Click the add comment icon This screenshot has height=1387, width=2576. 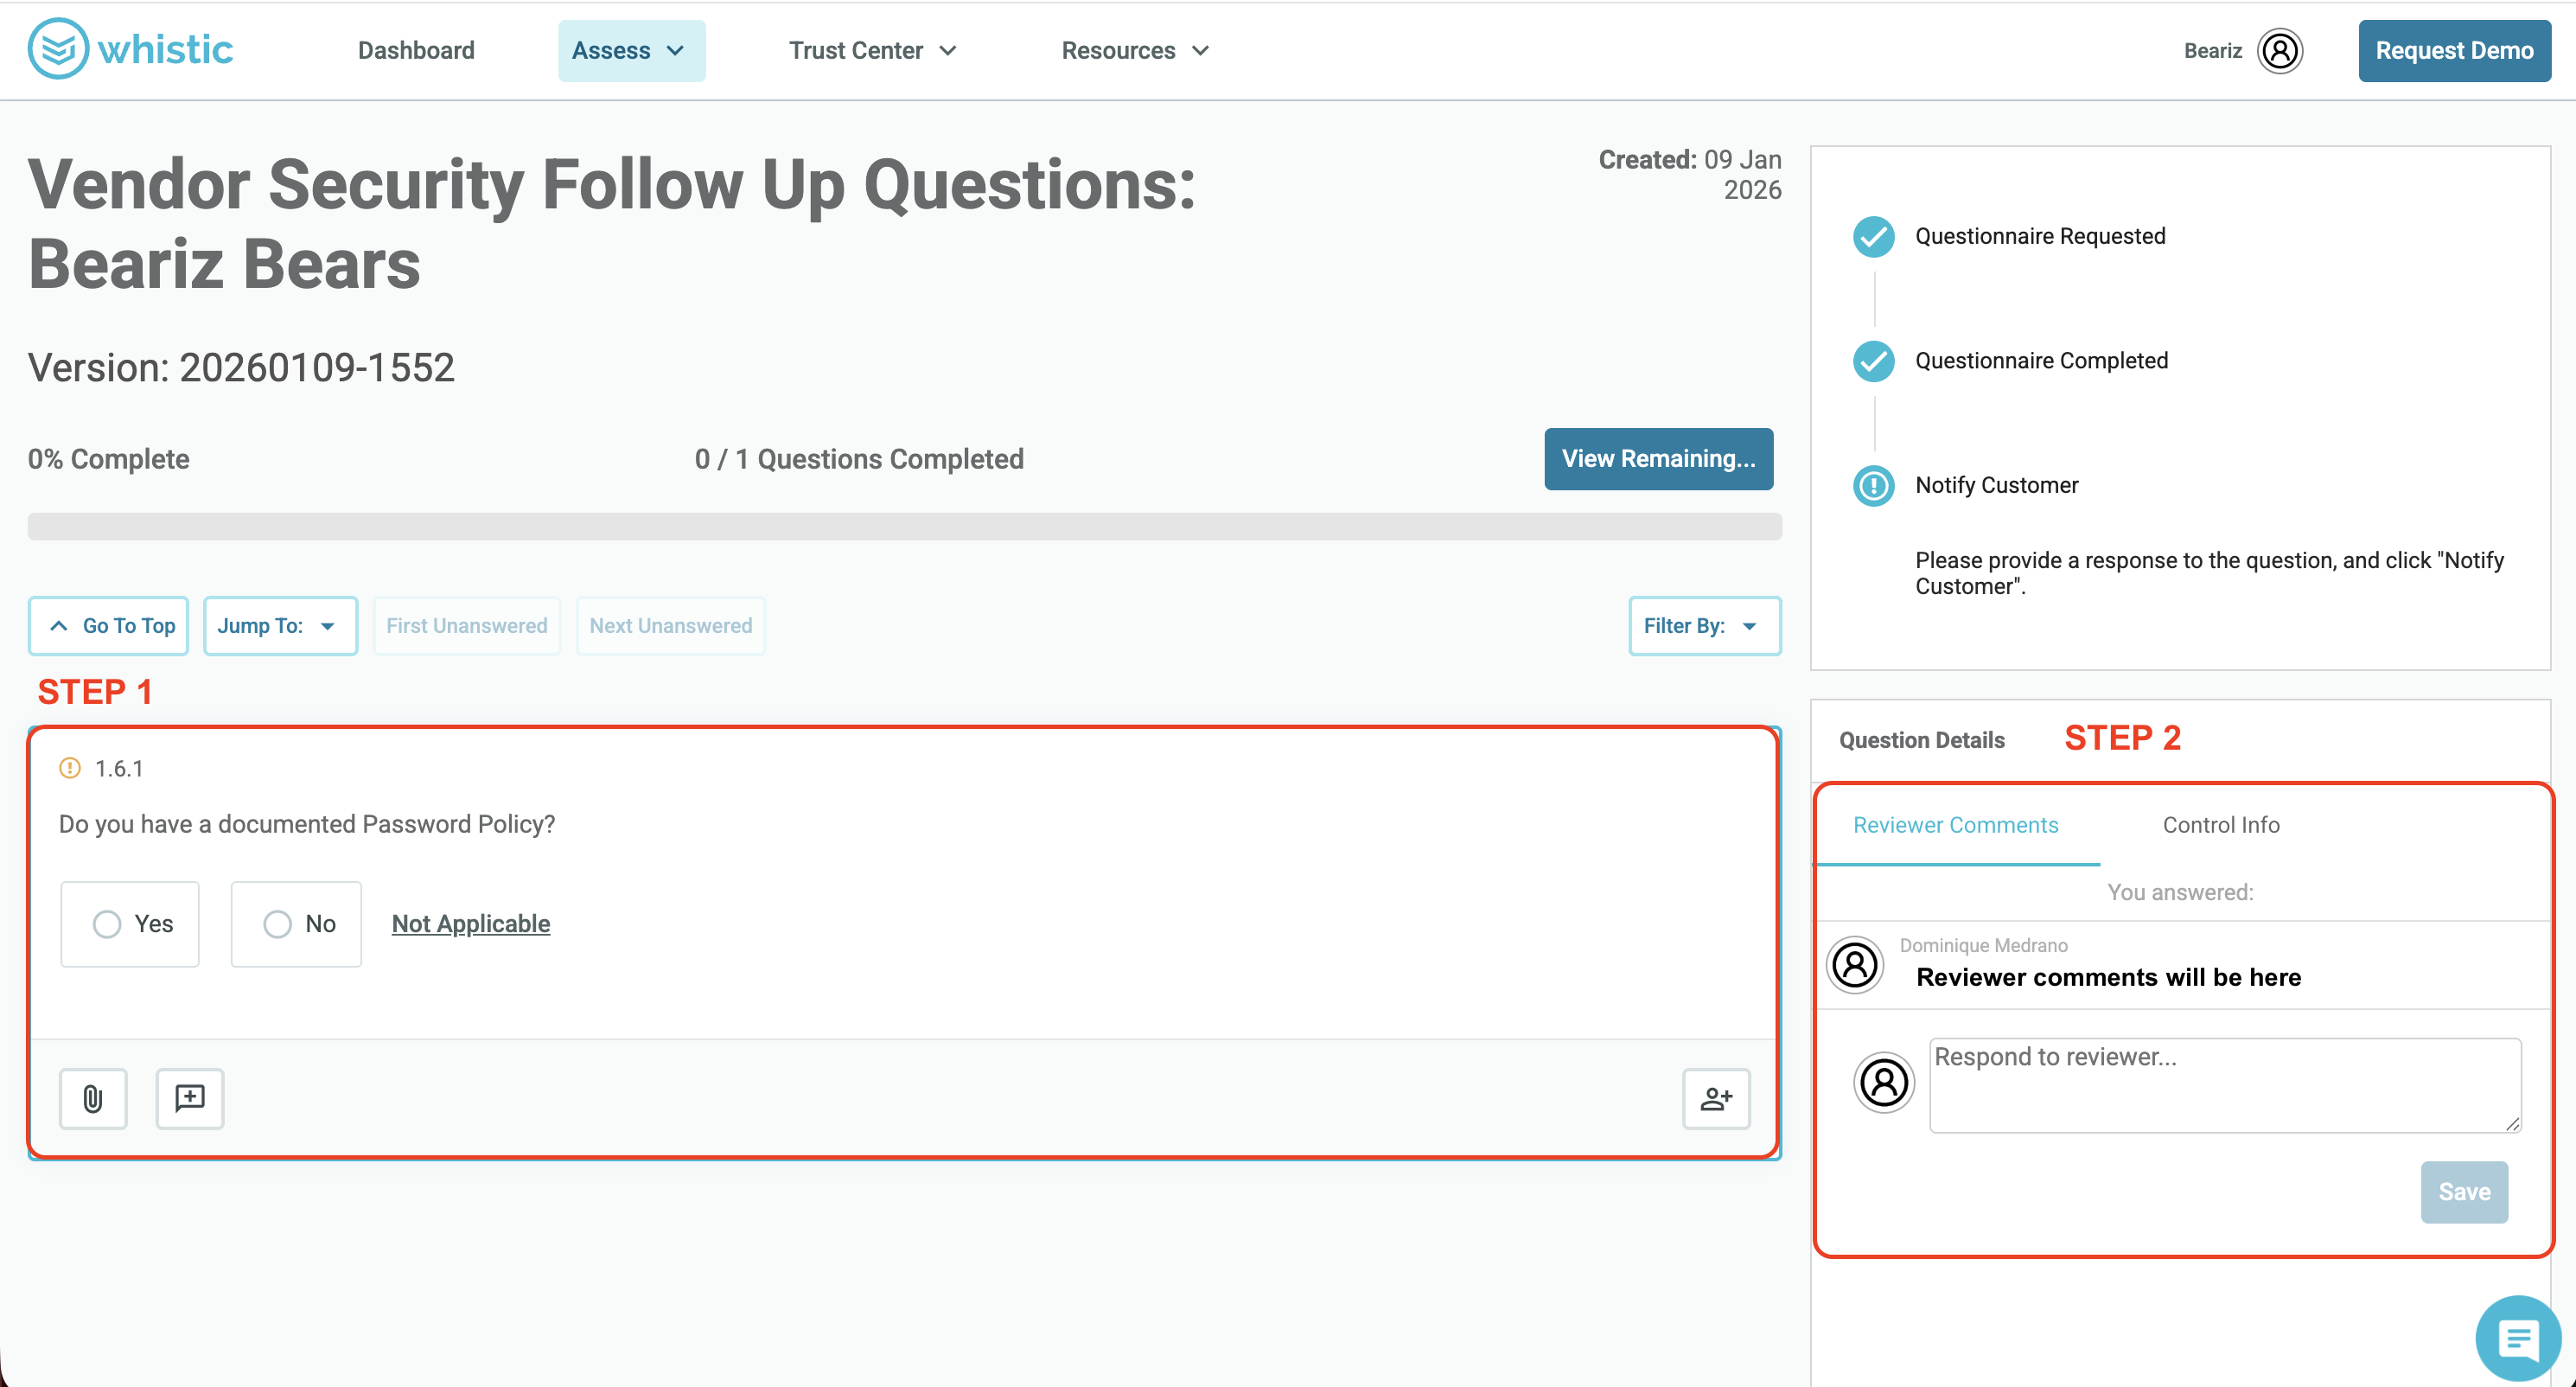pos(190,1098)
